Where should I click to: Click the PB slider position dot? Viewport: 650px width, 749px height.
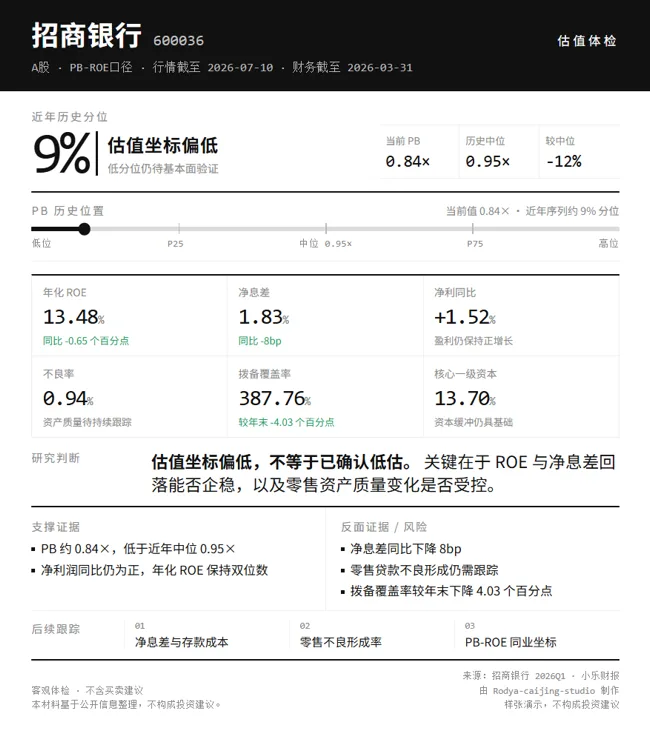coord(84,229)
